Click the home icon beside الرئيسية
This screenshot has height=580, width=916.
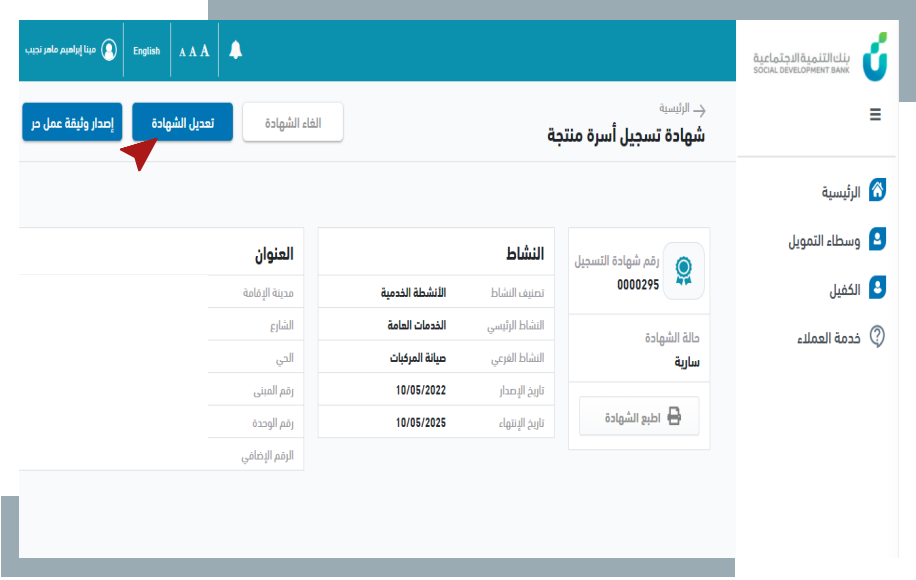point(877,190)
